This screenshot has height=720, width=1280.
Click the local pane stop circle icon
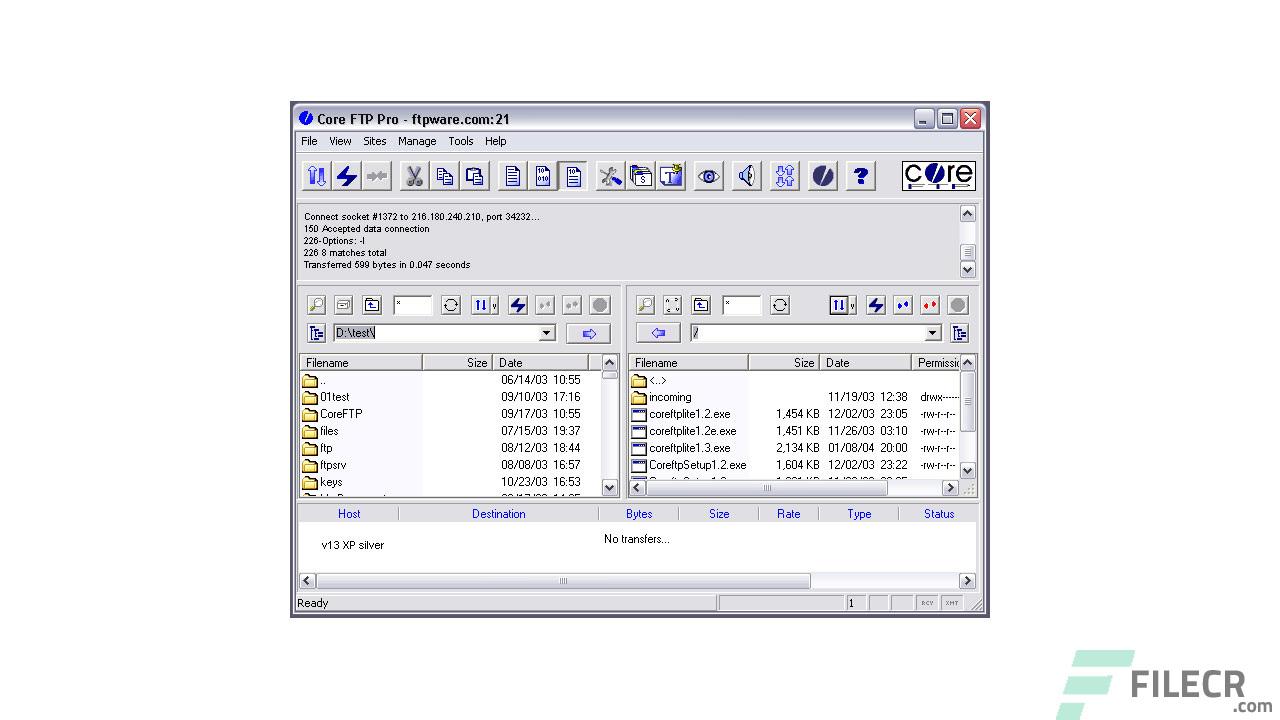(600, 305)
